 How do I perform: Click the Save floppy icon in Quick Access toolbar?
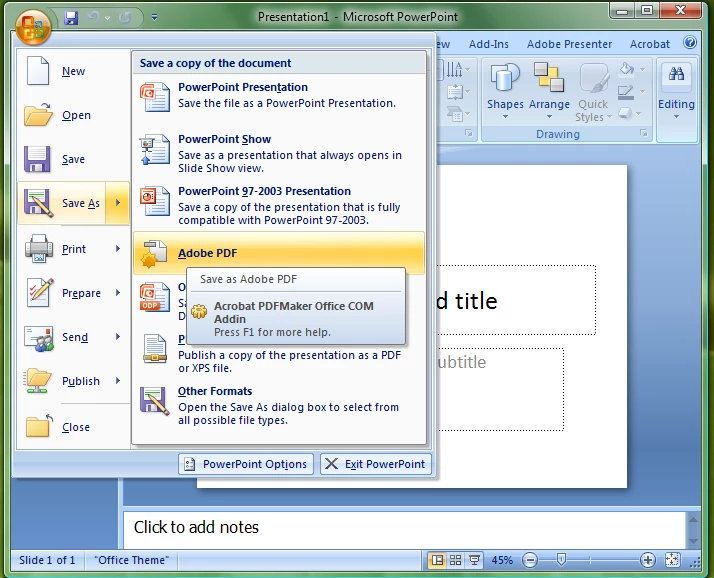tap(71, 18)
